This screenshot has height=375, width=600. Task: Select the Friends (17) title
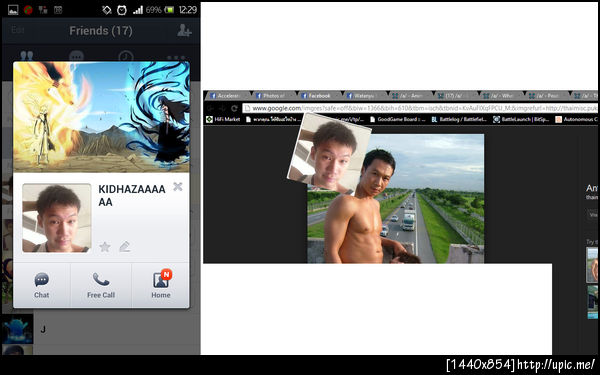click(x=101, y=31)
